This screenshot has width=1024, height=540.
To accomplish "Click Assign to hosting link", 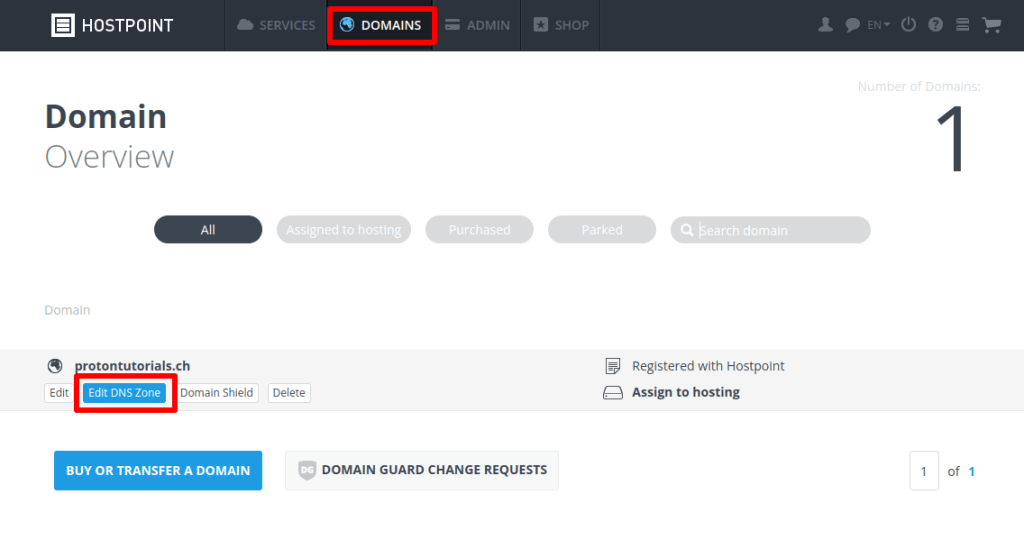I will (686, 392).
